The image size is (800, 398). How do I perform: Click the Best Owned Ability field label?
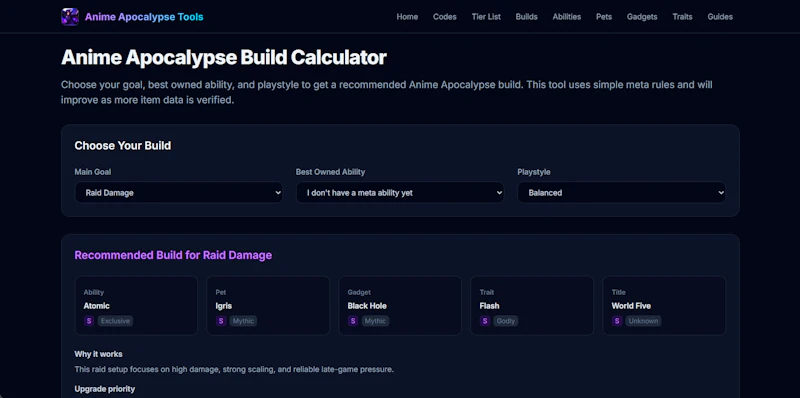330,172
